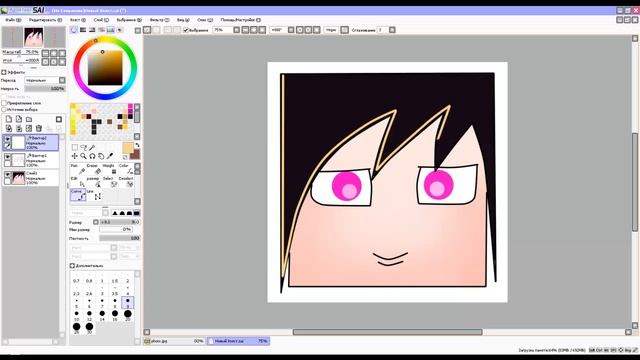Switch to the photo.jpg document tab
Screen dimensions: 640x360
174,341
